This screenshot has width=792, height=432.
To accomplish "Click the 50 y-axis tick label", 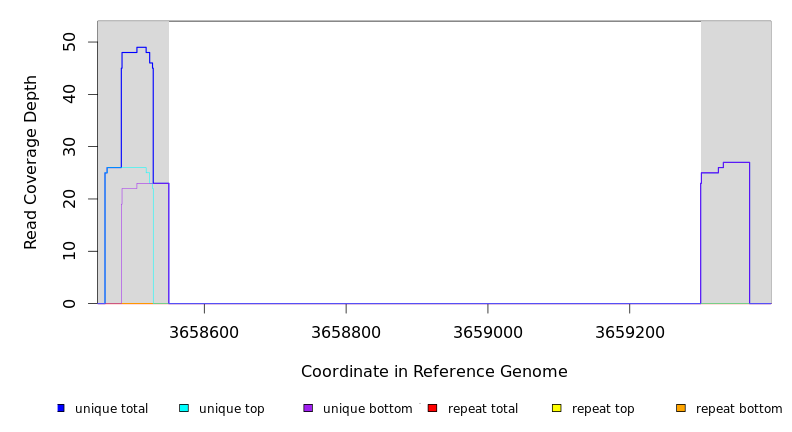I will click(x=70, y=42).
